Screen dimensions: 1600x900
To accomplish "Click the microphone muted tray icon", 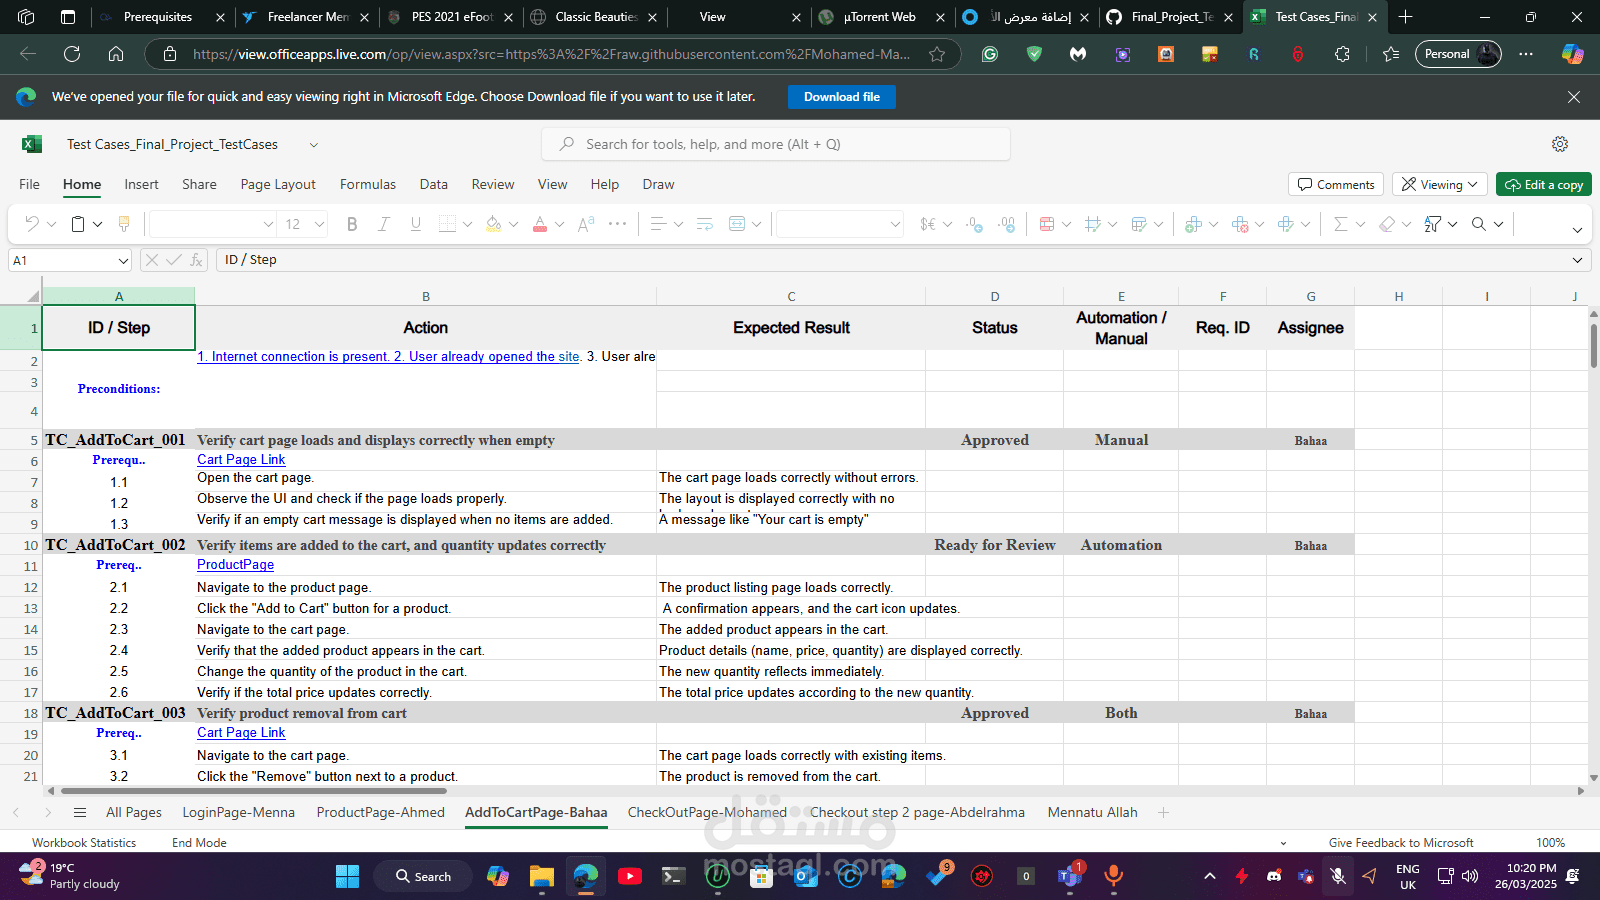I will [x=1338, y=876].
